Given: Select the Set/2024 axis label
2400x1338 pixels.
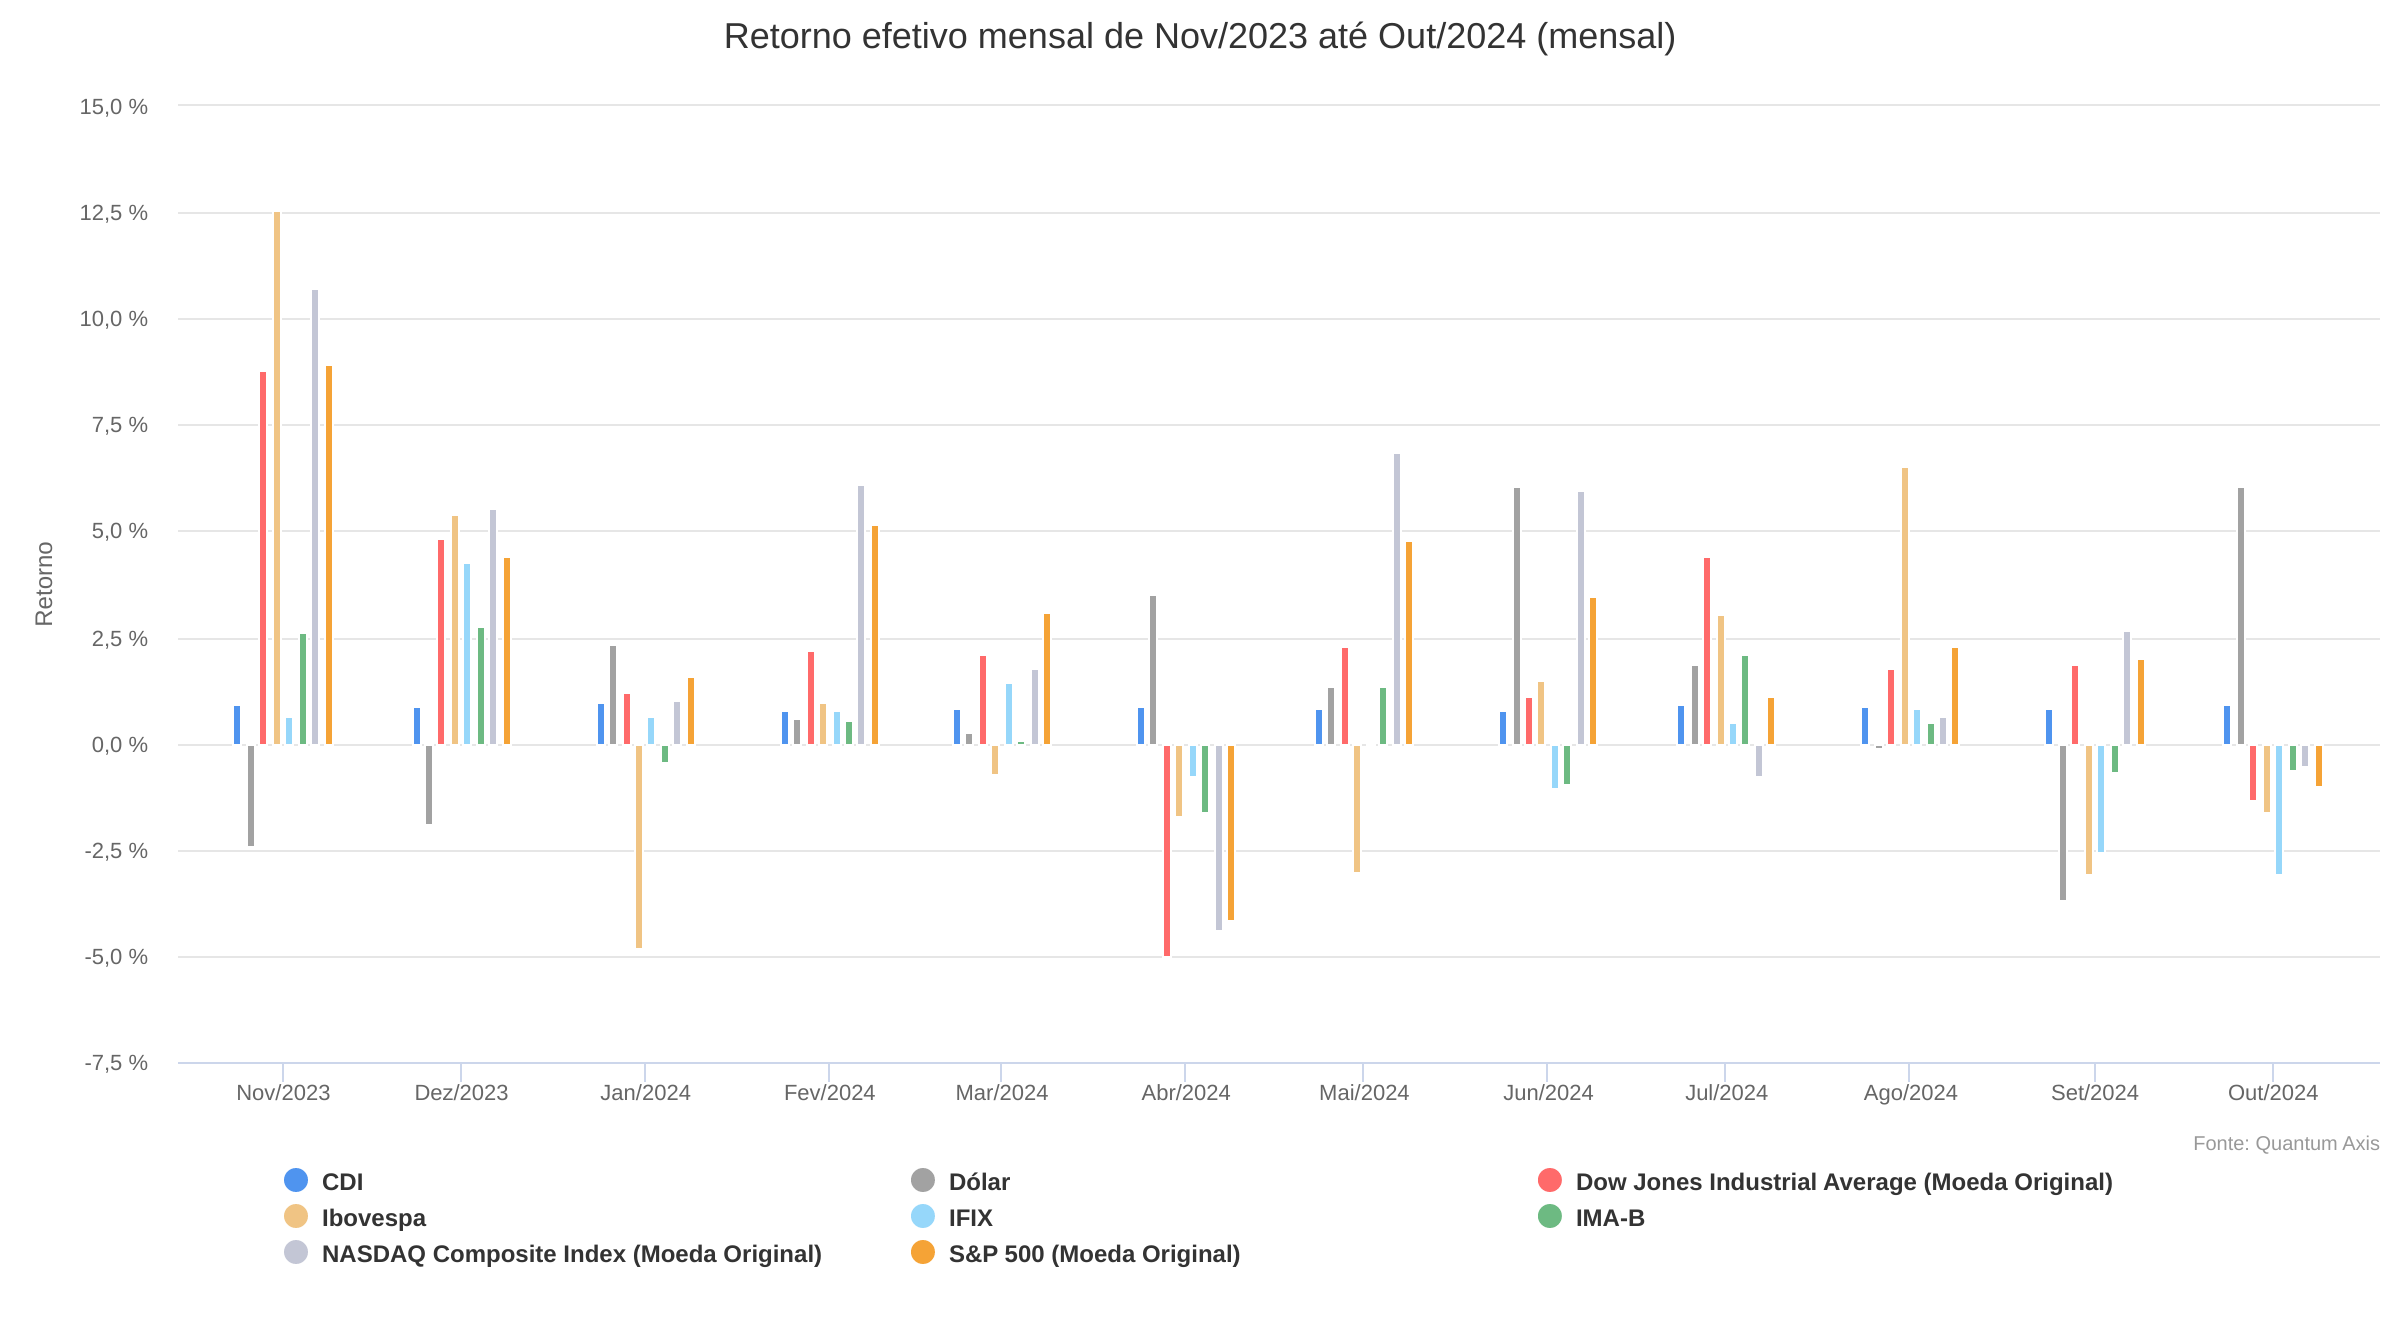Looking at the screenshot, I should click(2094, 1093).
